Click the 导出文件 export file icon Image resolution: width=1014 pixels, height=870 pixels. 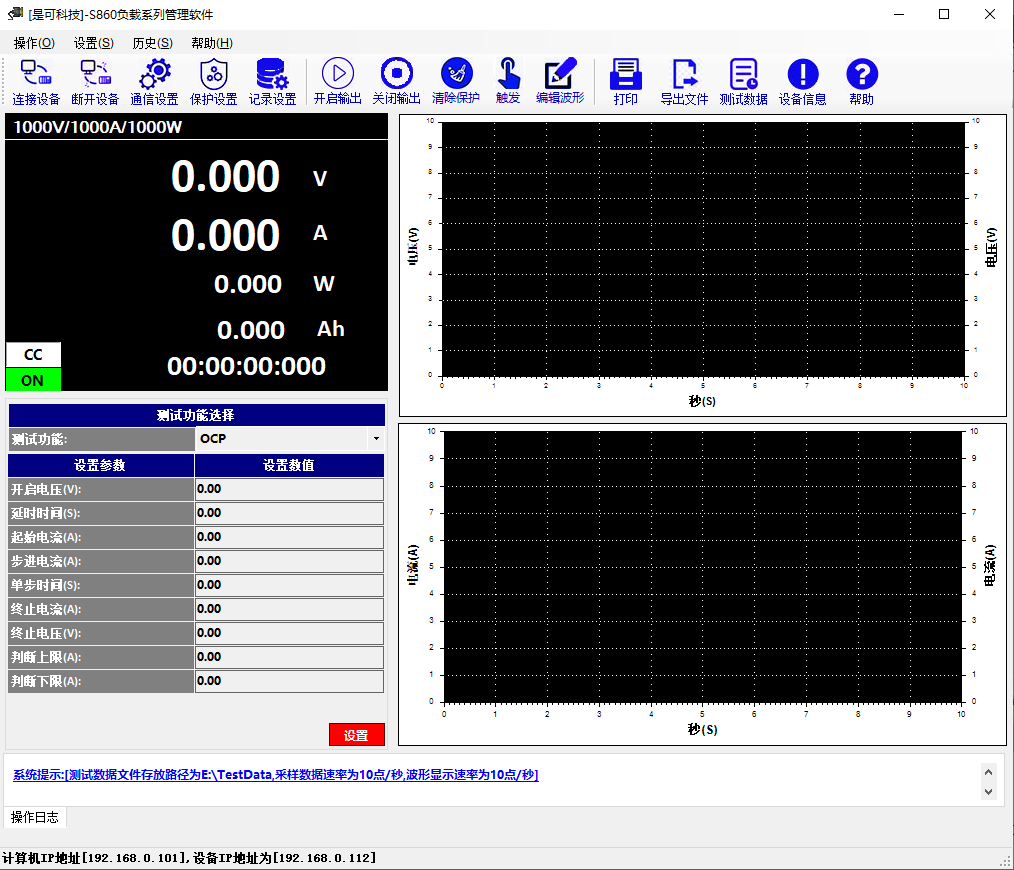tap(684, 81)
